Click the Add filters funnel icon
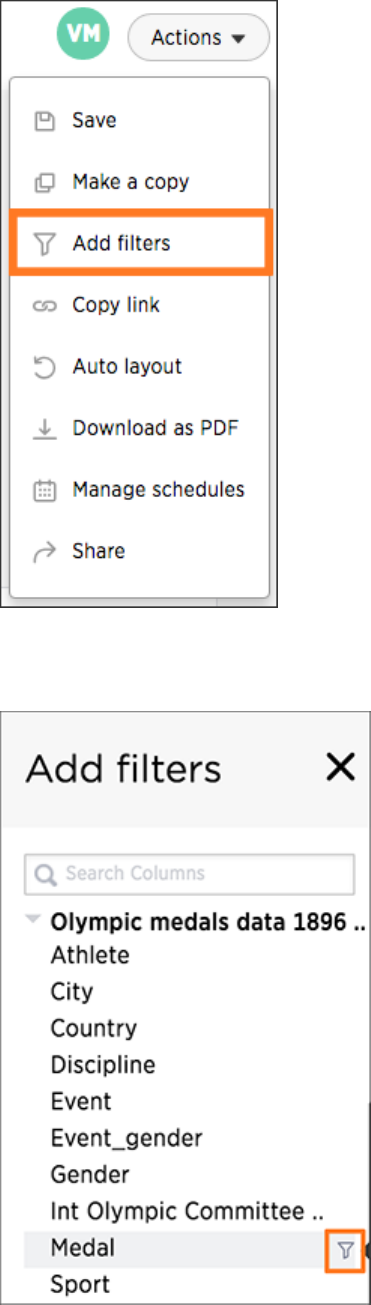Image resolution: width=371 pixels, height=1305 pixels. click(45, 243)
